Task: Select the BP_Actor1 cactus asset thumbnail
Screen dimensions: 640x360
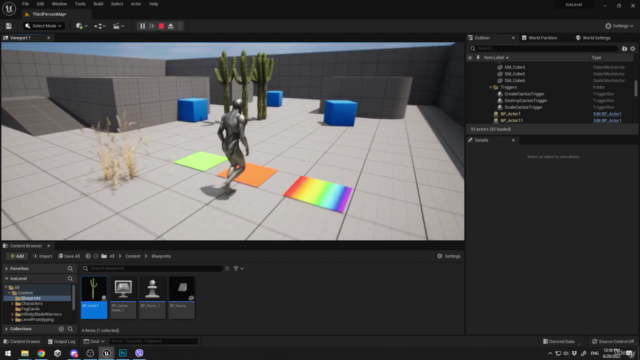Action: 94,298
